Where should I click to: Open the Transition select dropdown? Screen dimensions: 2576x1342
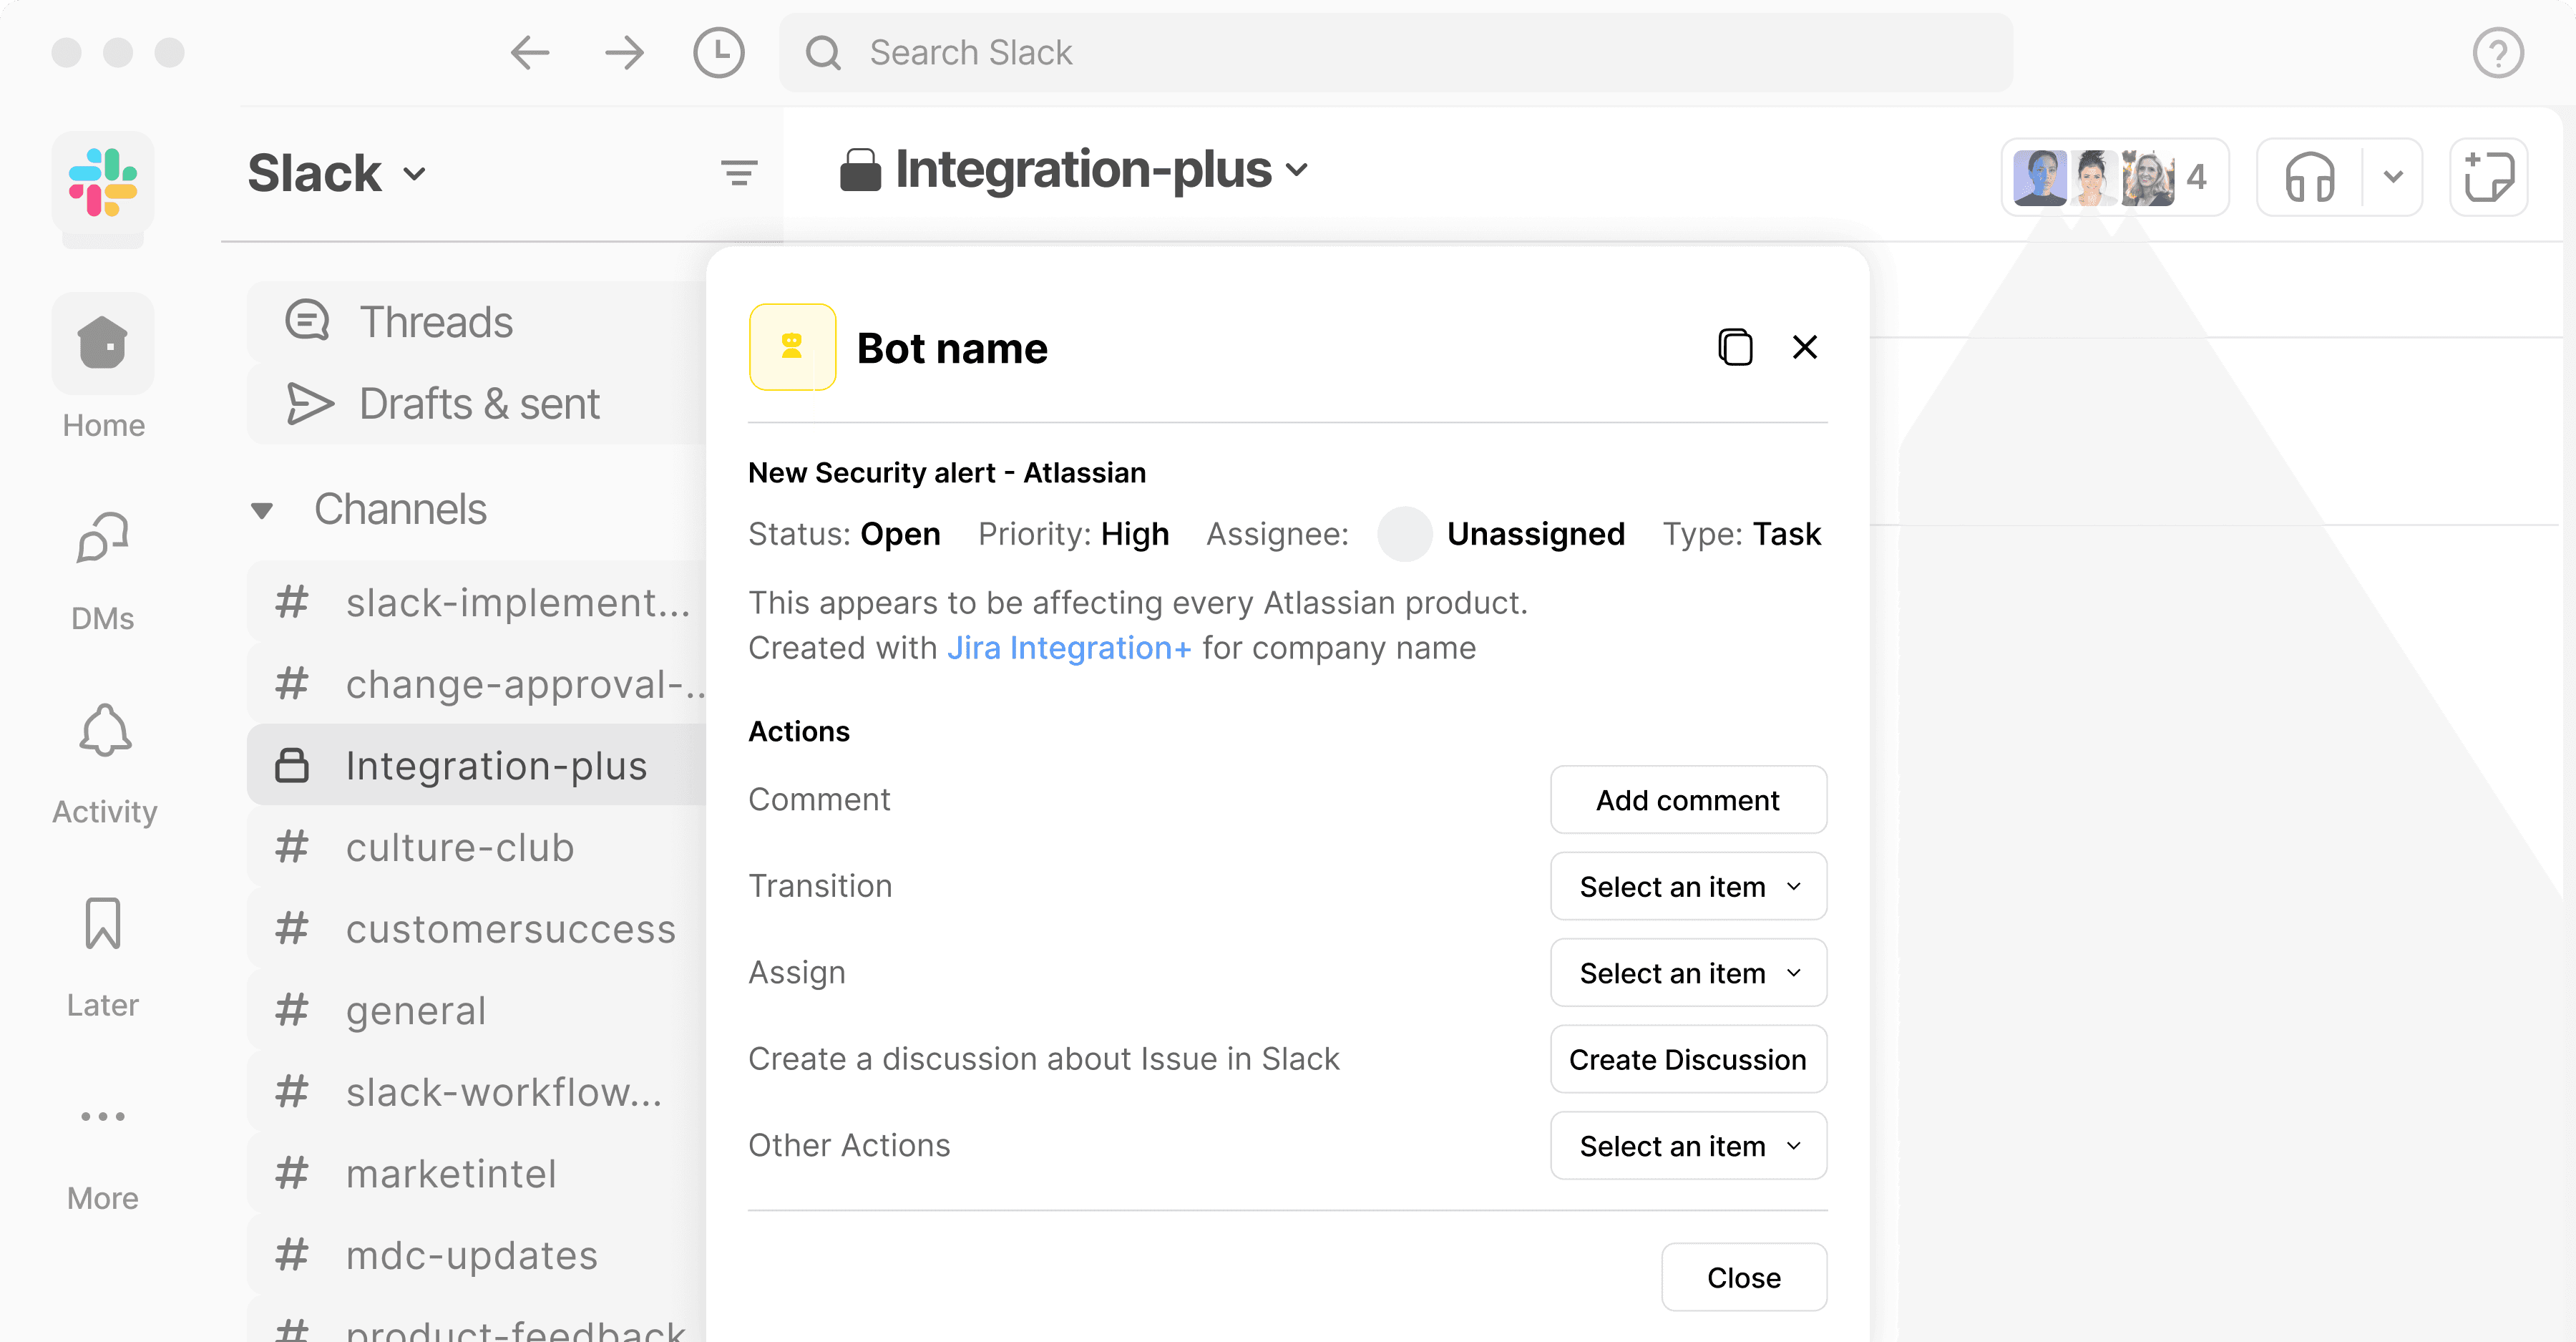(1688, 886)
